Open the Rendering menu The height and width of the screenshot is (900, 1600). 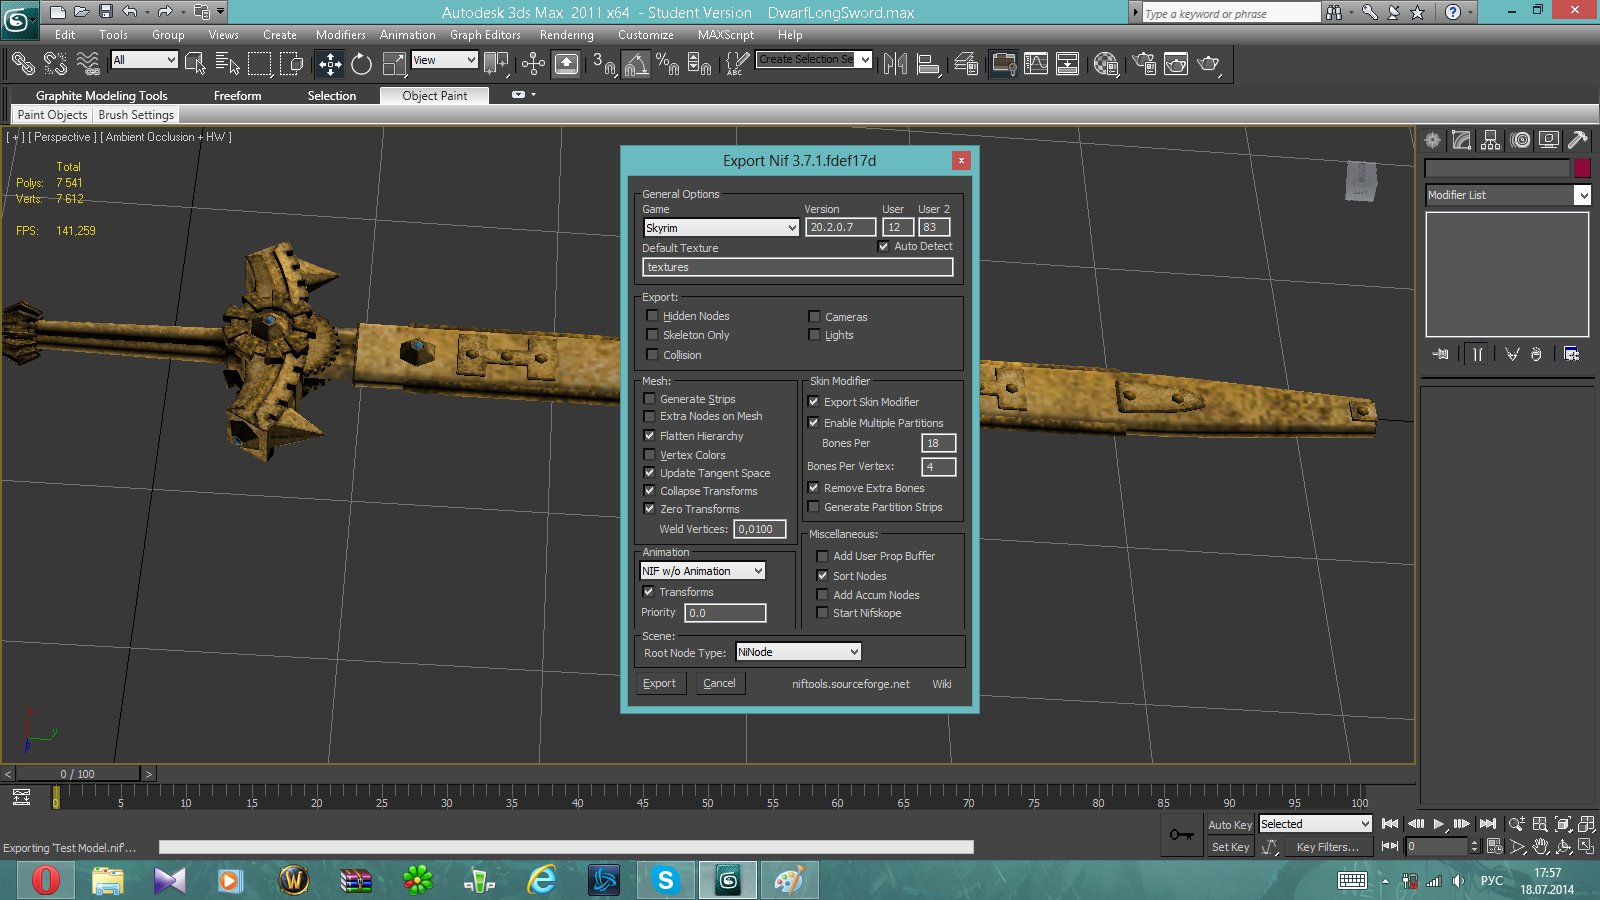(x=567, y=35)
